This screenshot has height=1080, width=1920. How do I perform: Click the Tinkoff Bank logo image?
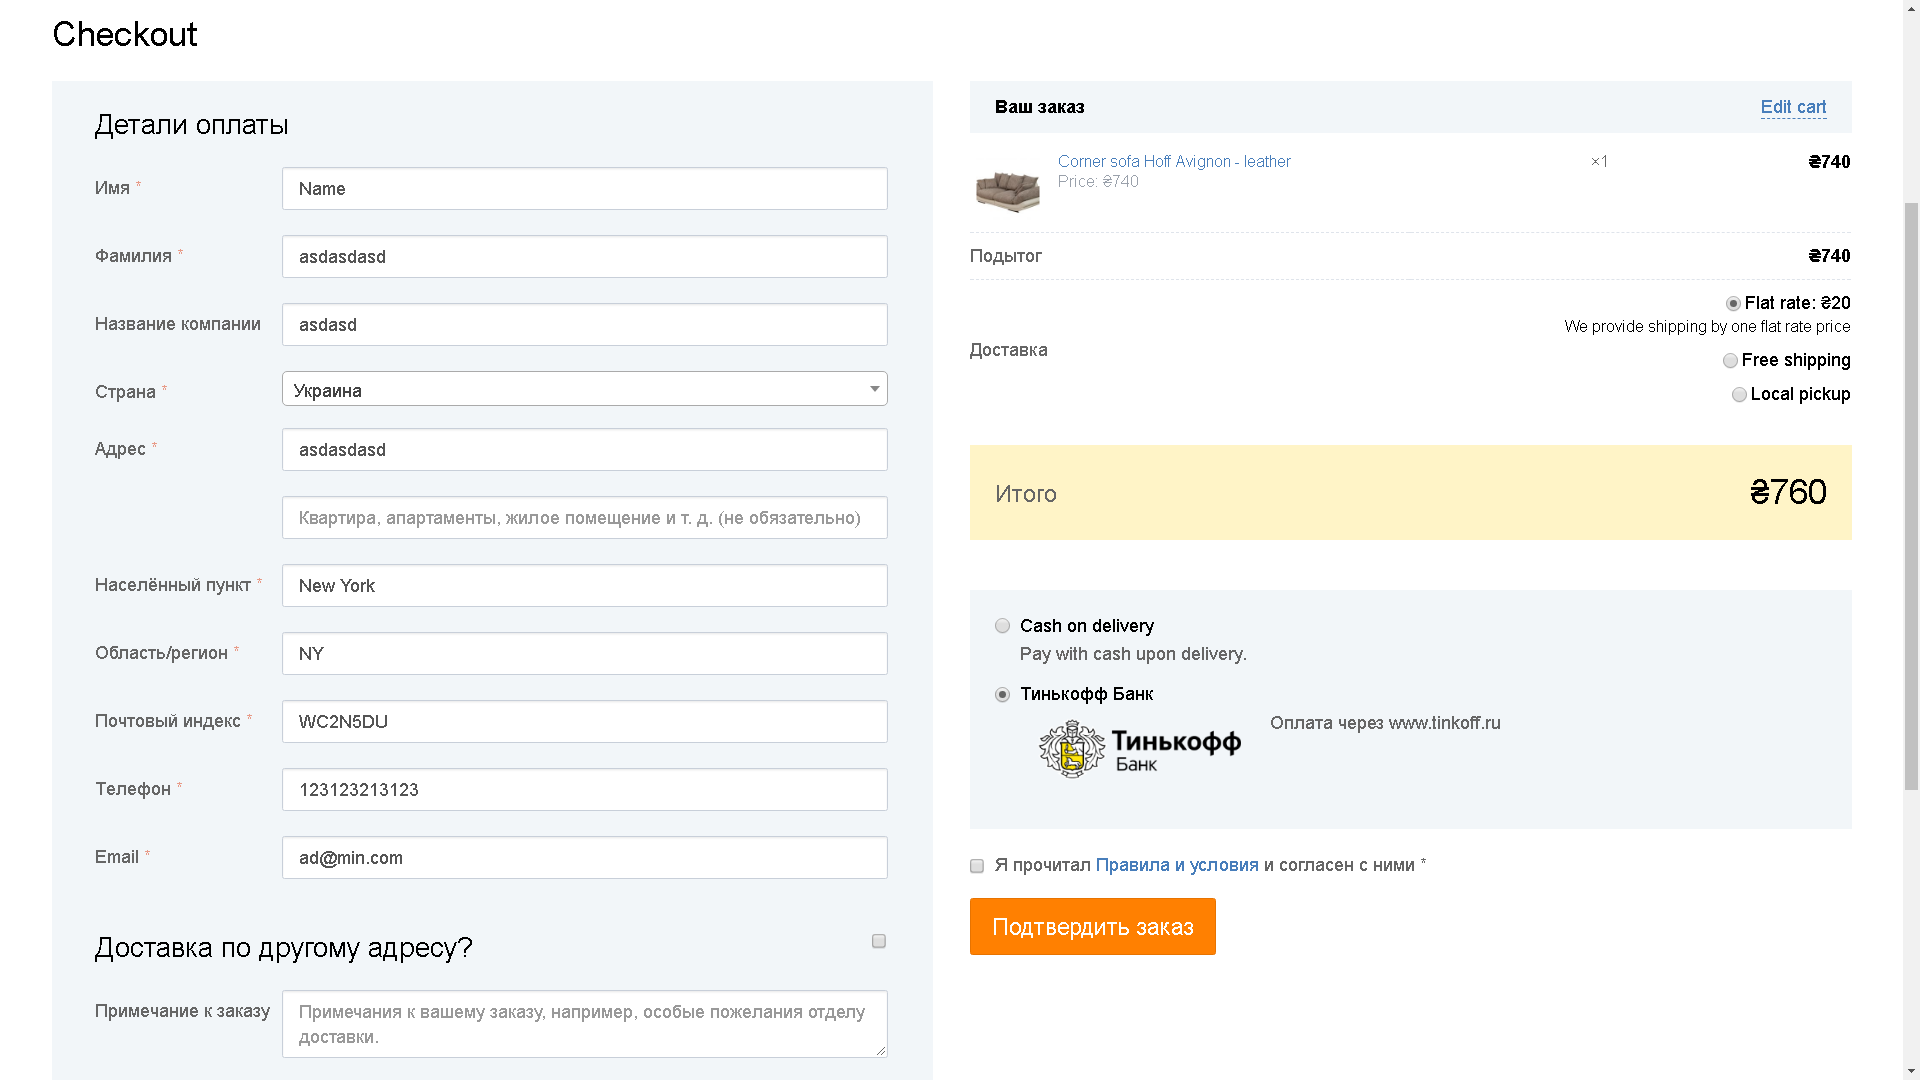coord(1140,749)
